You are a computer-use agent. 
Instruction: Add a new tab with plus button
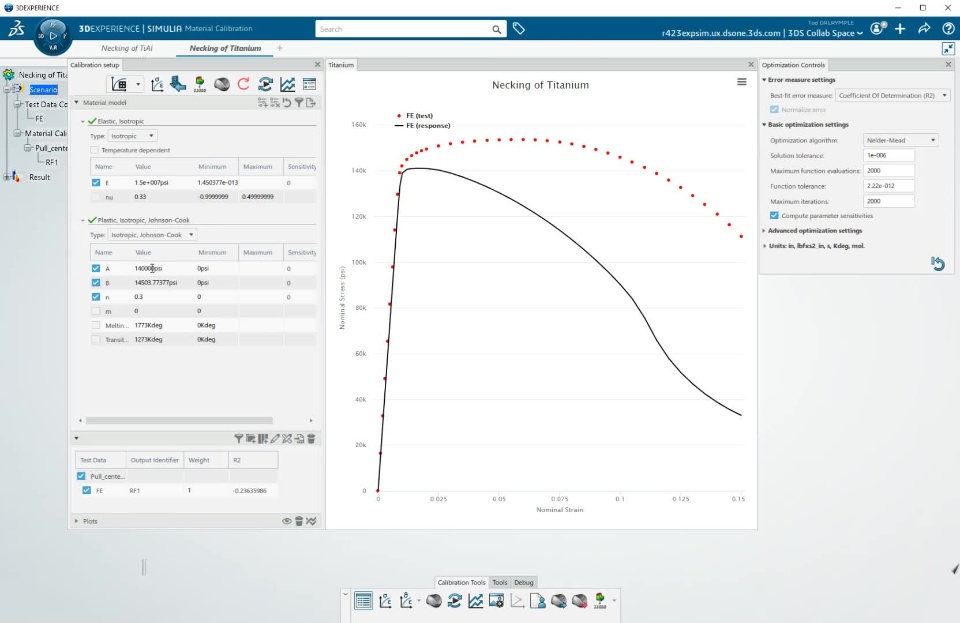point(280,48)
